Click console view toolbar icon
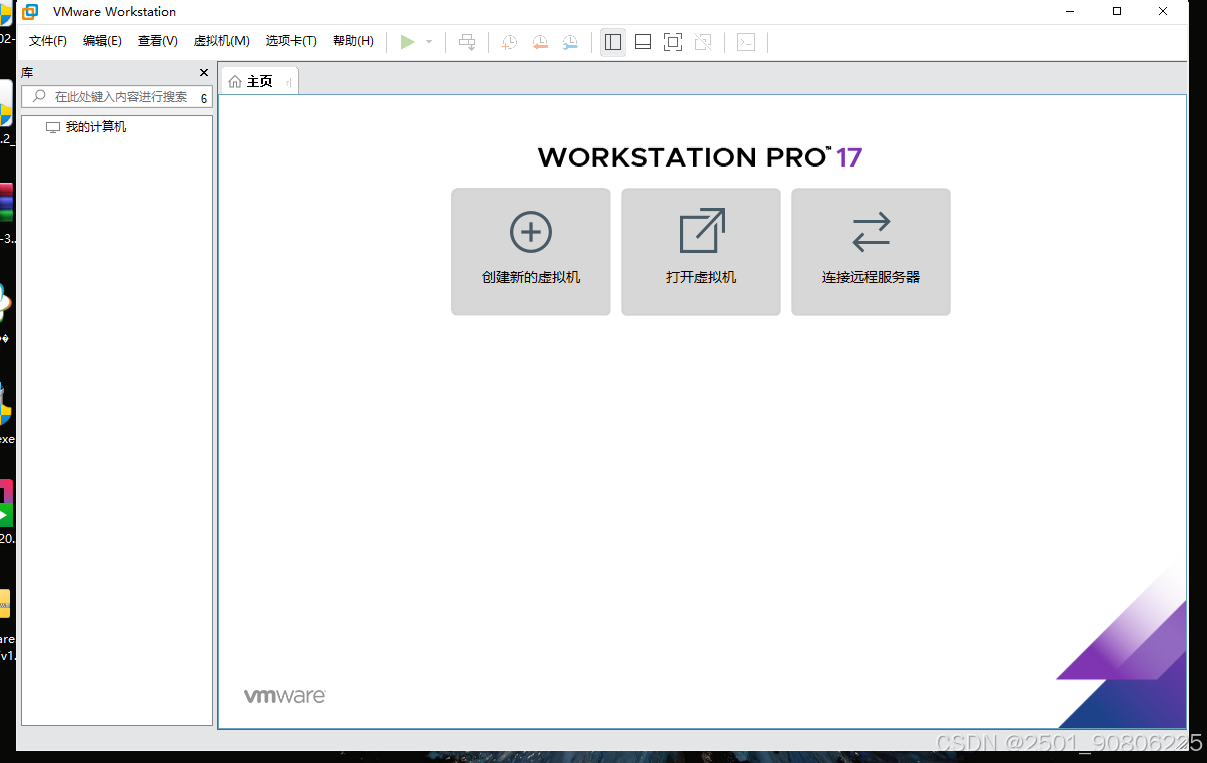The width and height of the screenshot is (1207, 763). pos(746,42)
